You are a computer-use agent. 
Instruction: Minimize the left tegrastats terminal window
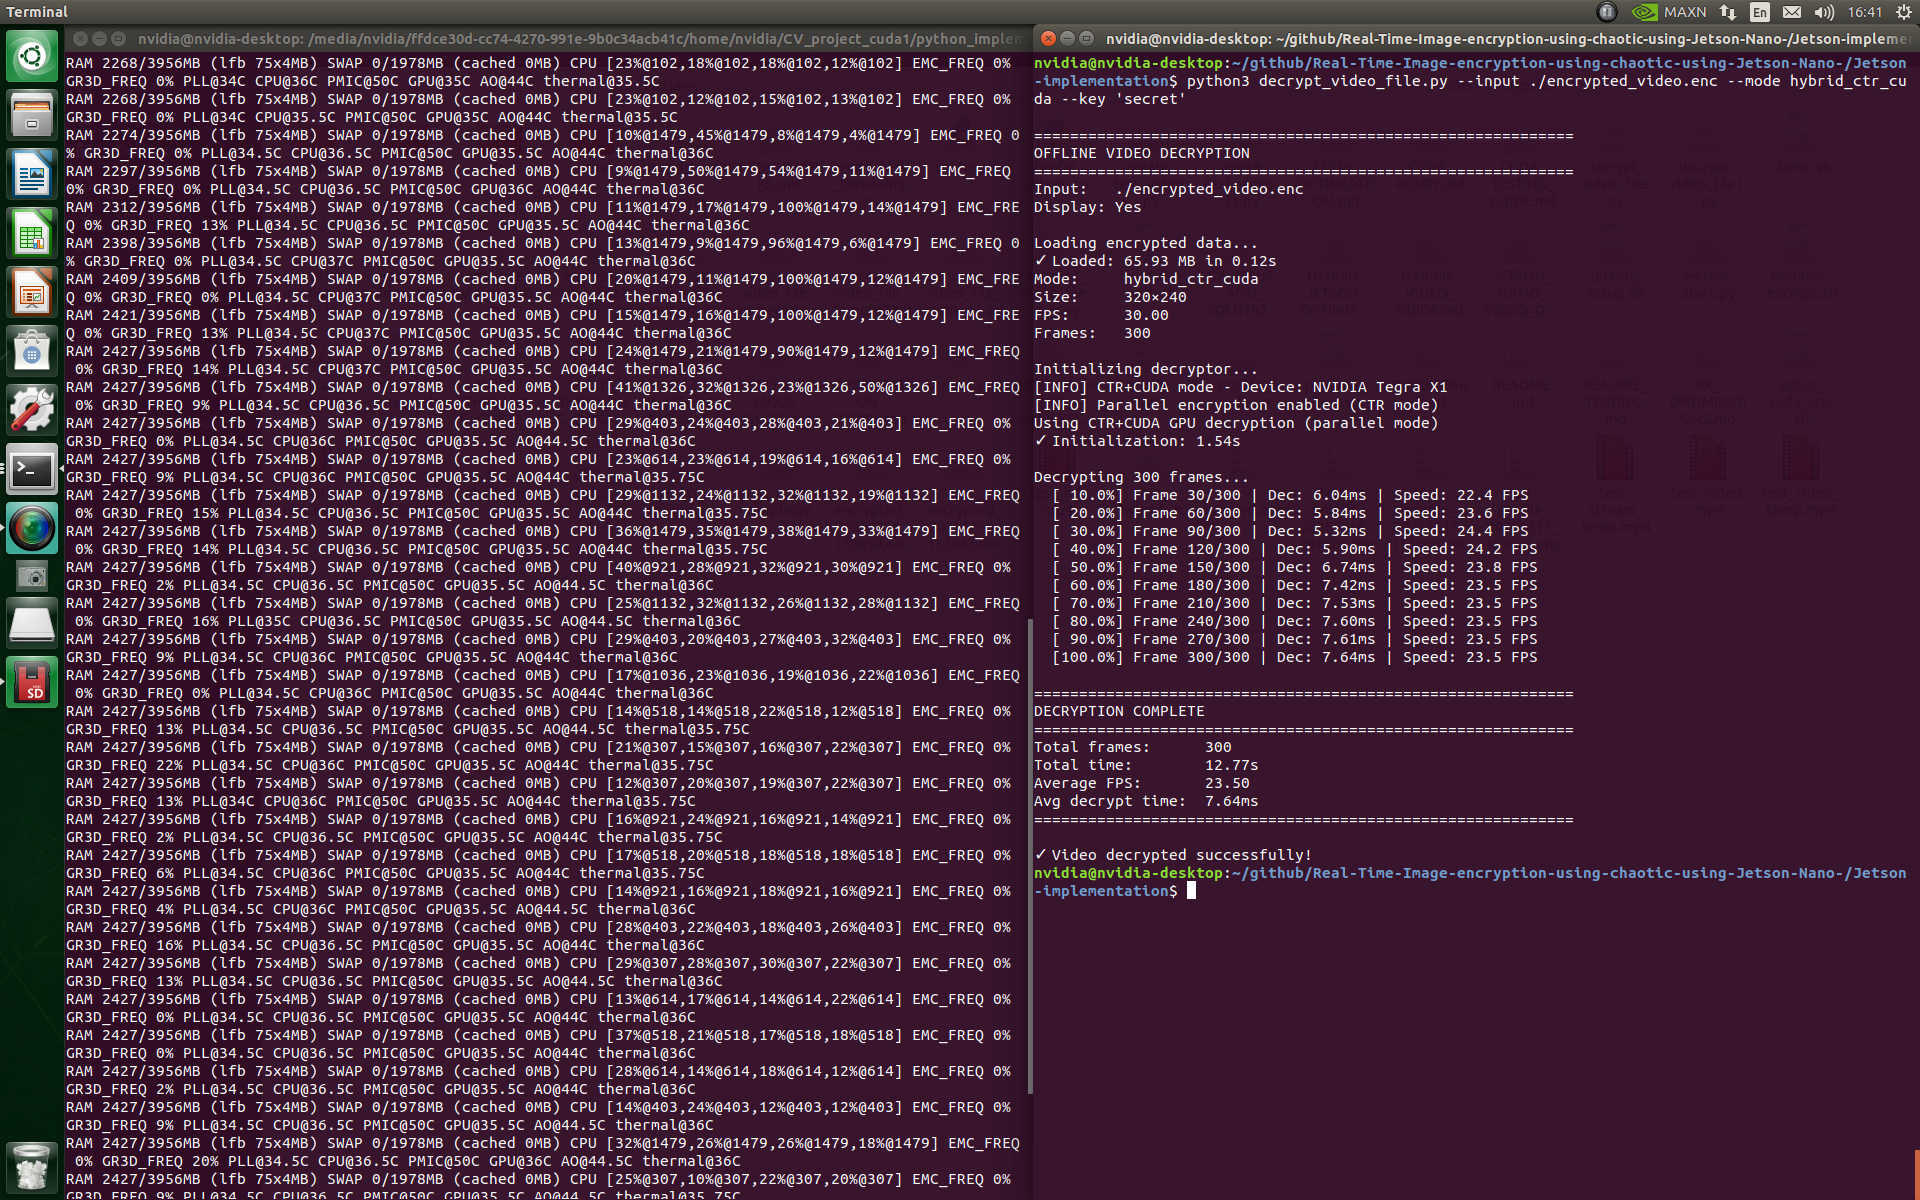(99, 38)
